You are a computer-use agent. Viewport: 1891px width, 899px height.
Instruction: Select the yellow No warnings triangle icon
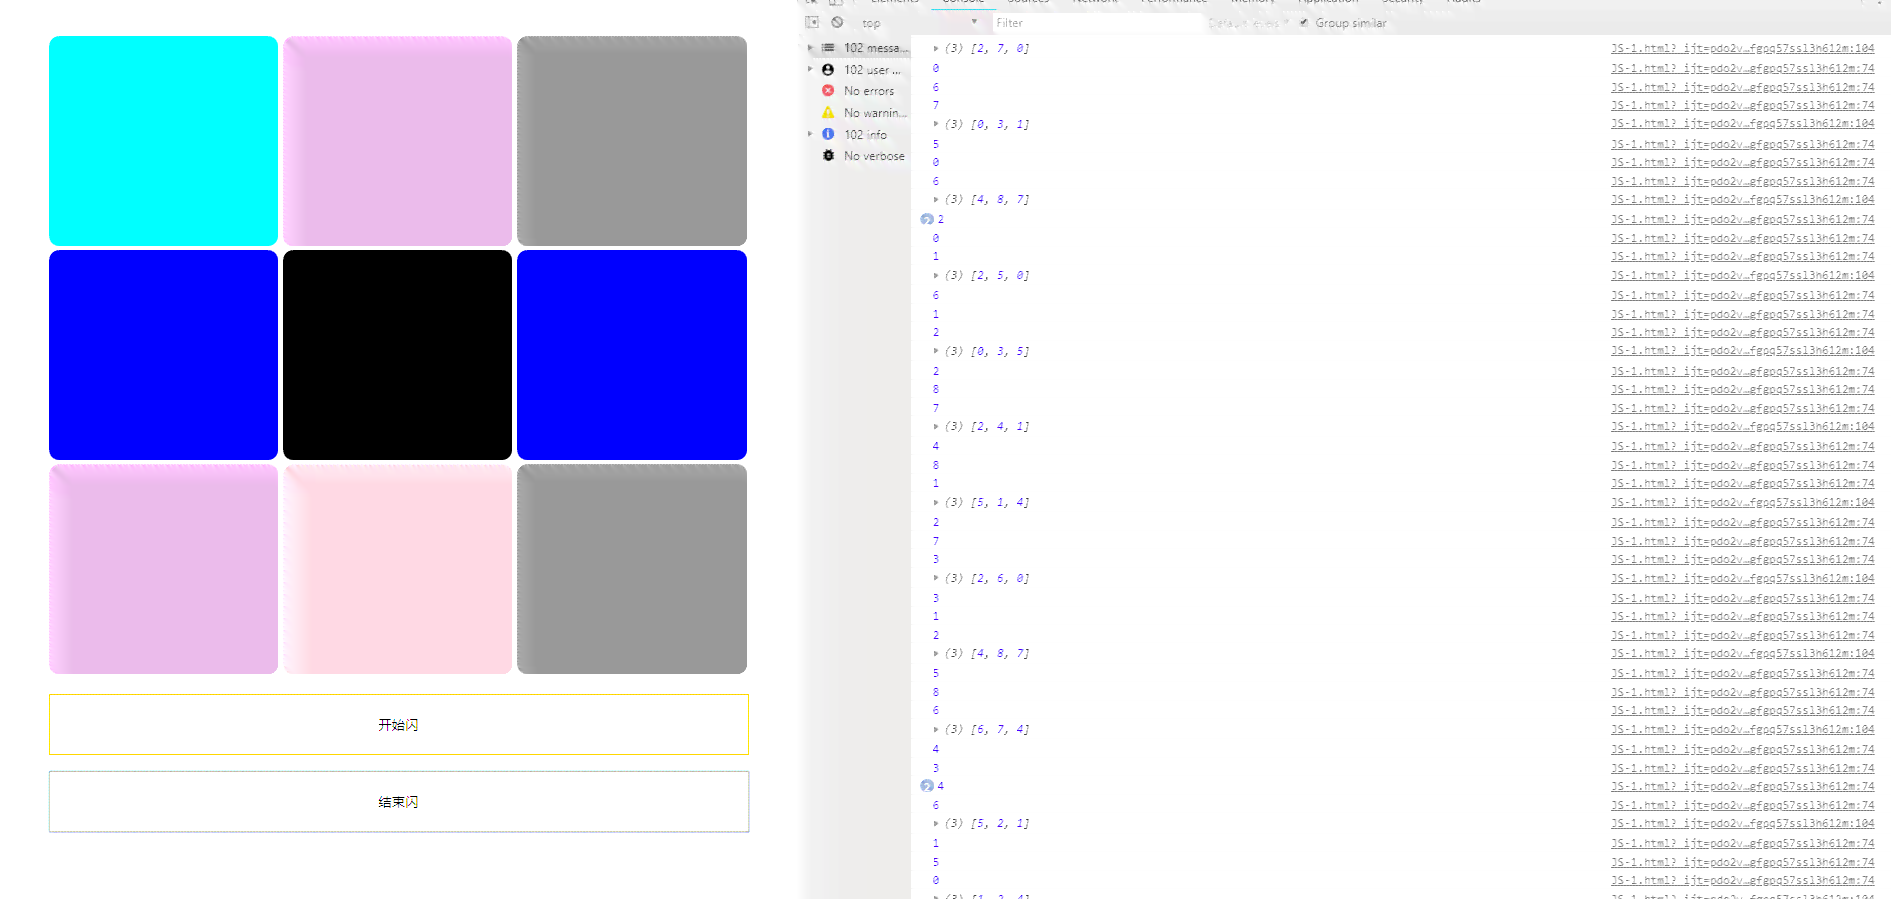tap(828, 113)
